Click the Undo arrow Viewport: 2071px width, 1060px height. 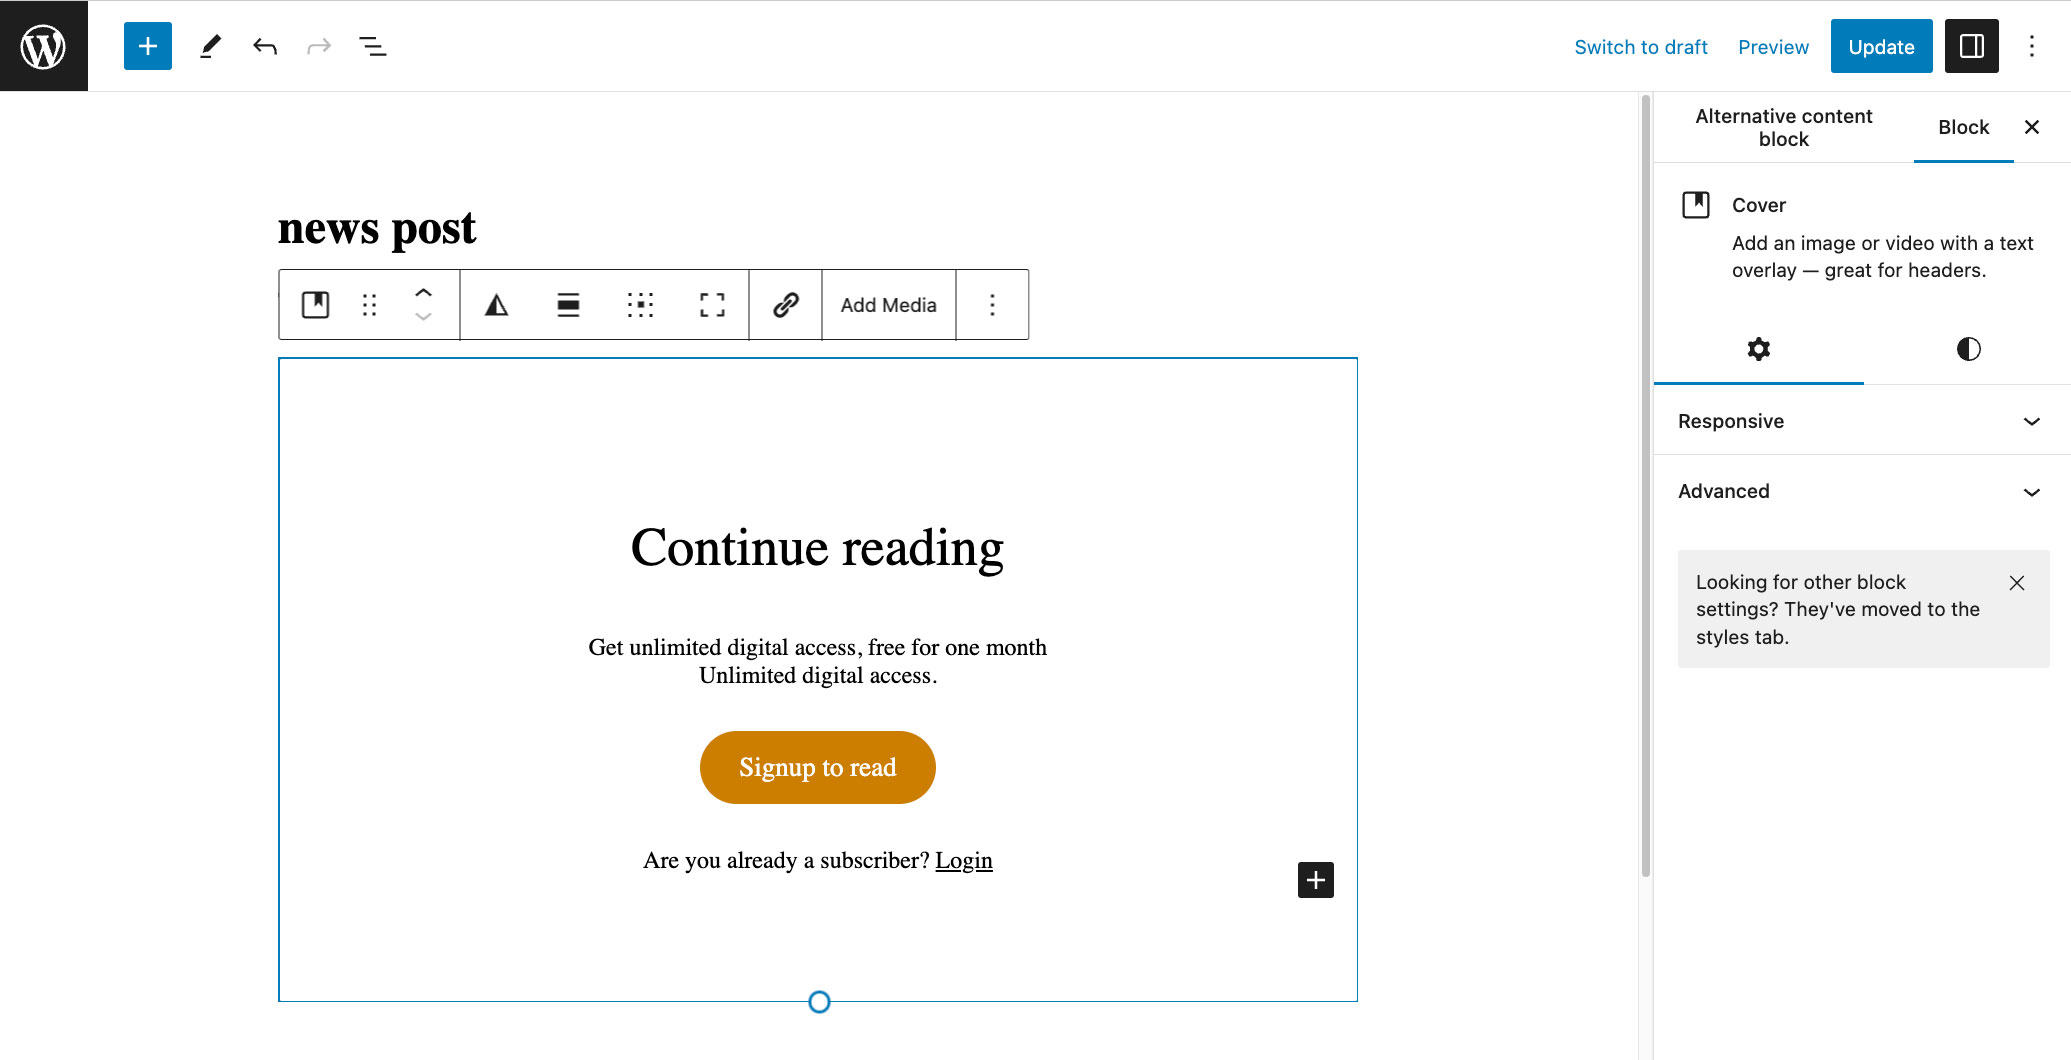click(x=265, y=46)
